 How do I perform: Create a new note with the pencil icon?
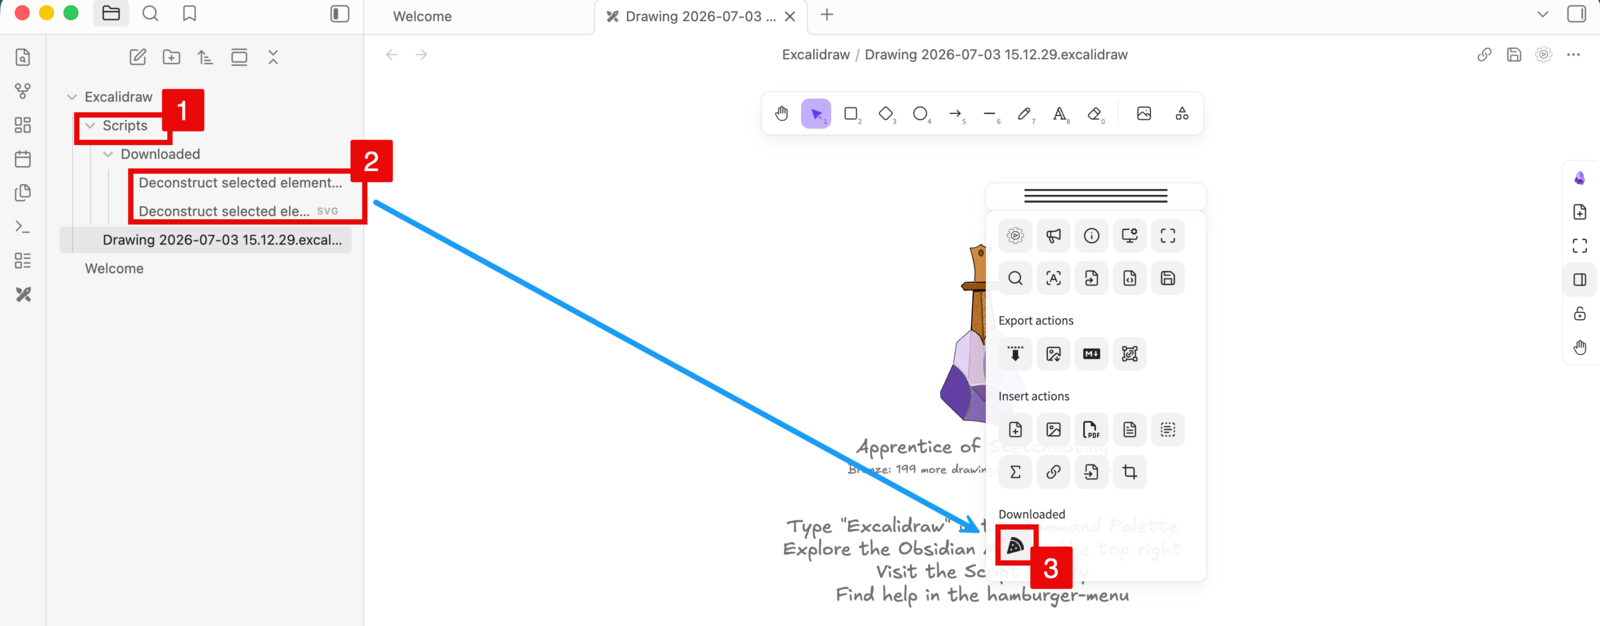coord(138,57)
